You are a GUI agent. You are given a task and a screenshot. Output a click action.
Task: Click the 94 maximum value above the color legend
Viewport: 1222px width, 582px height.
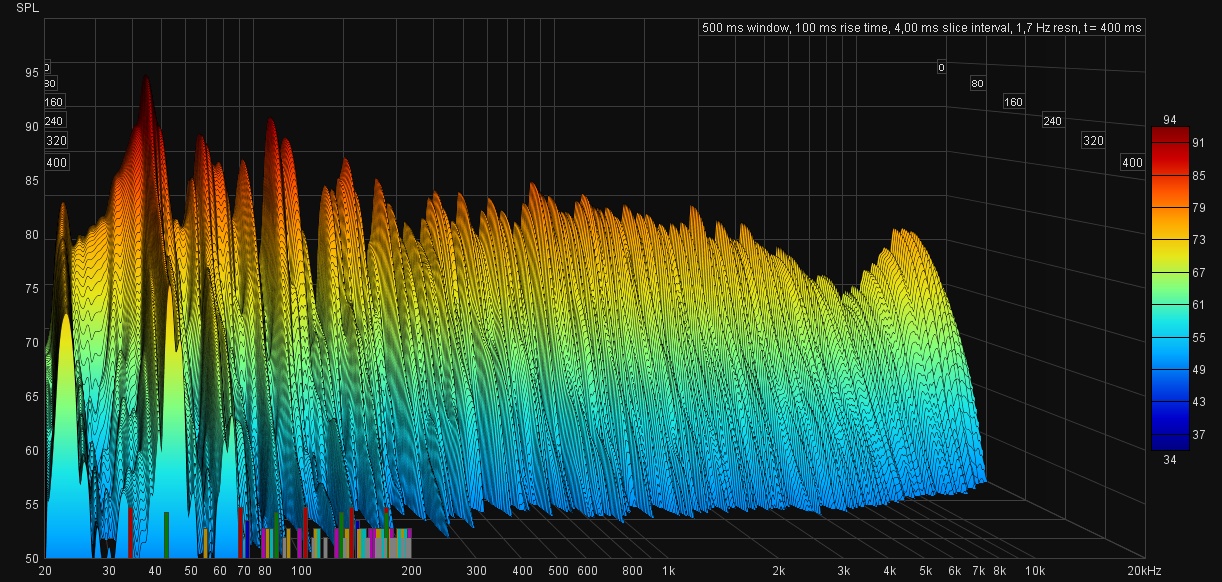pyautogui.click(x=1170, y=120)
